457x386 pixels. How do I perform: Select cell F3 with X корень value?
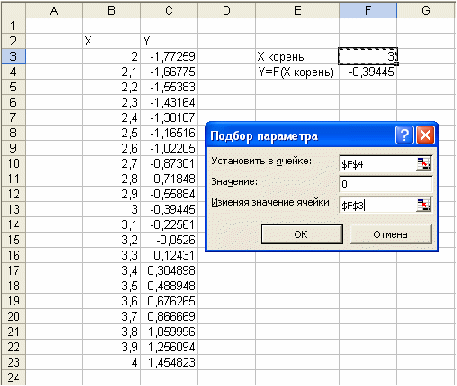(368, 56)
